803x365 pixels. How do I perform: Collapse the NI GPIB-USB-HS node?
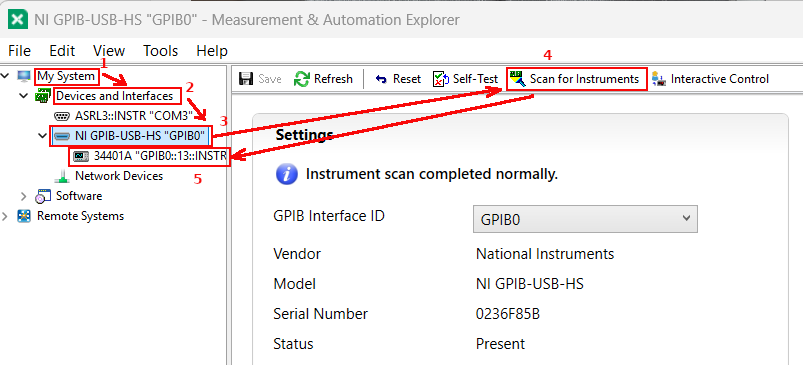[x=43, y=136]
